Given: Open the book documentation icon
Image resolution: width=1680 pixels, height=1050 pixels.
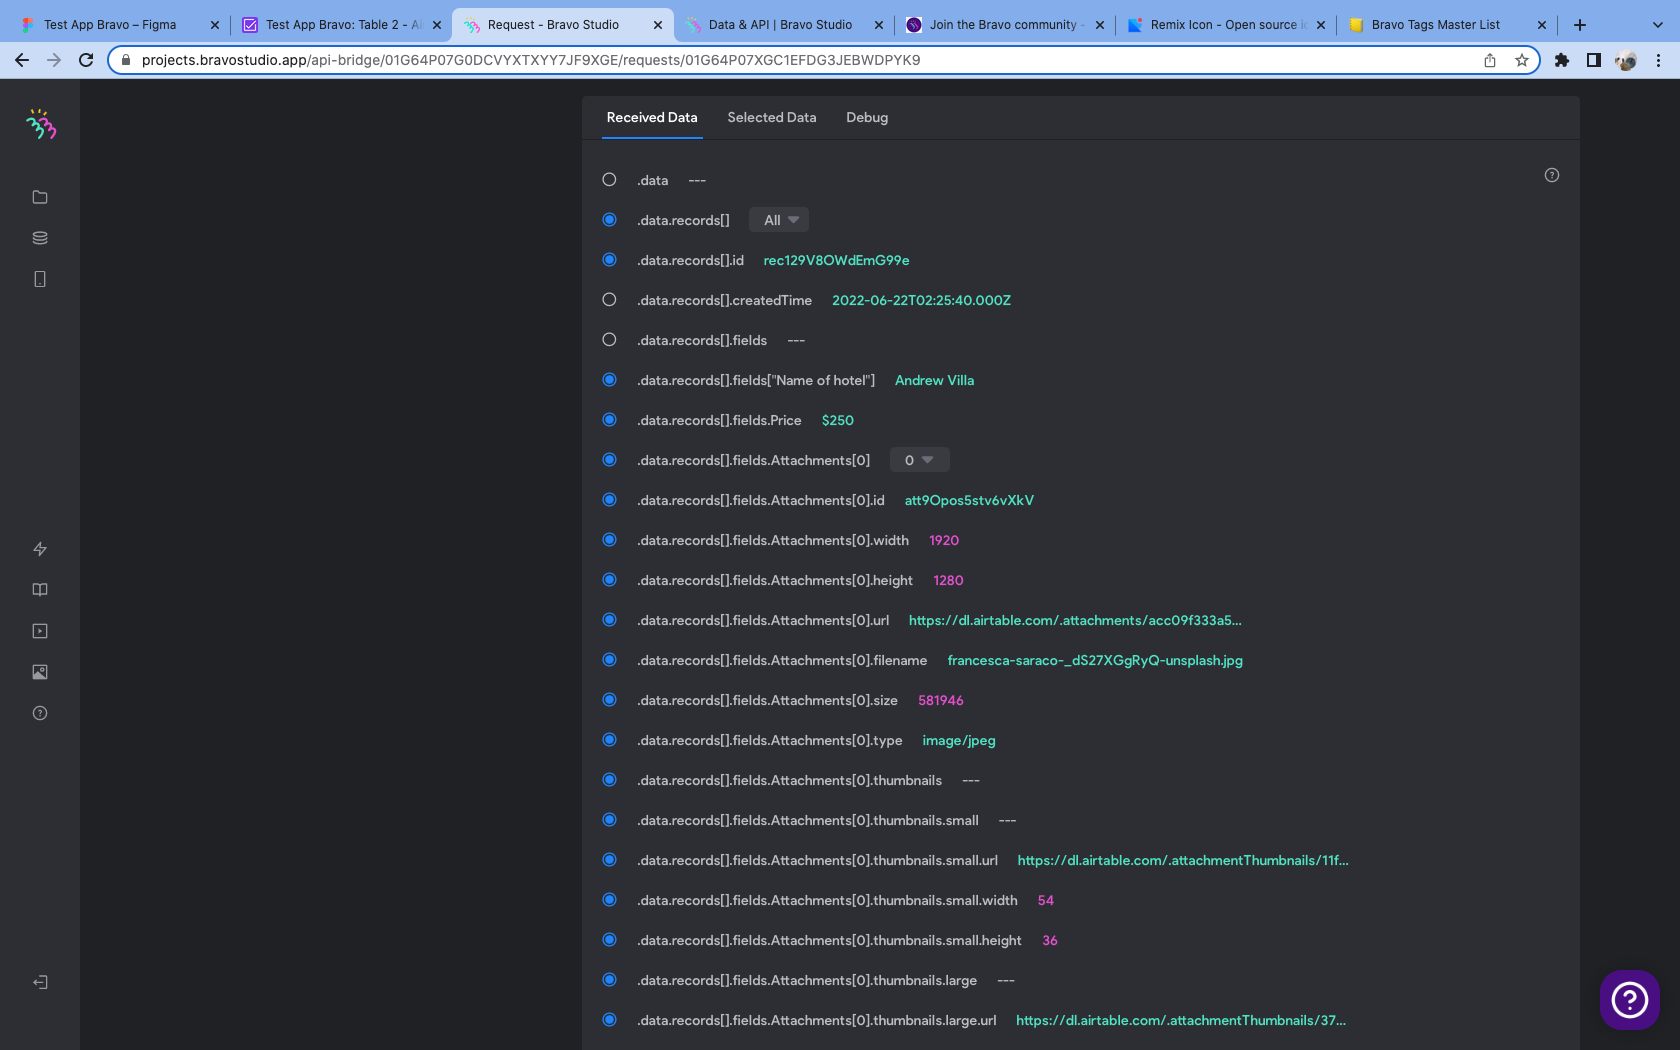Looking at the screenshot, I should (x=40, y=590).
